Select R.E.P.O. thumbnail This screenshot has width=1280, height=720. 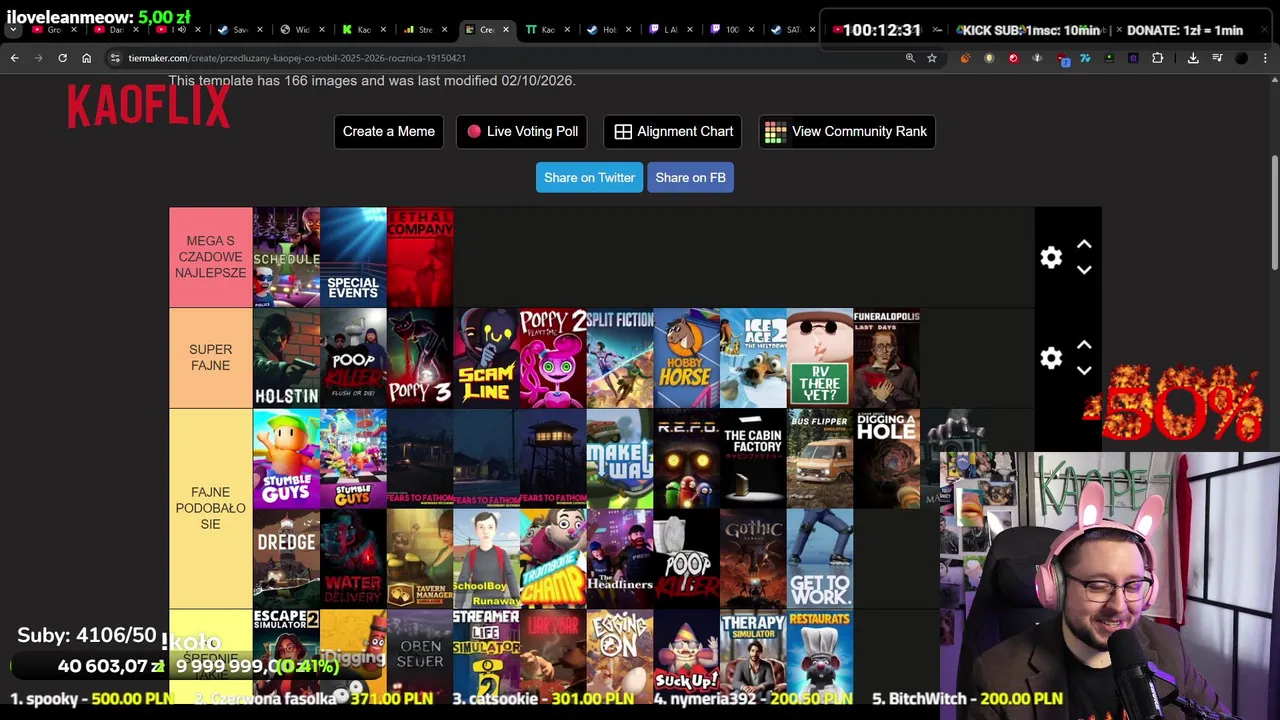pyautogui.click(x=686, y=459)
